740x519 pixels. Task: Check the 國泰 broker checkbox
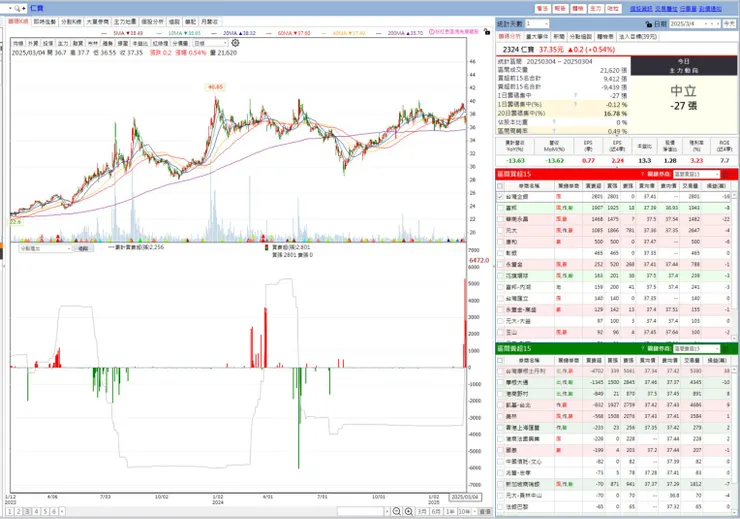(500, 451)
